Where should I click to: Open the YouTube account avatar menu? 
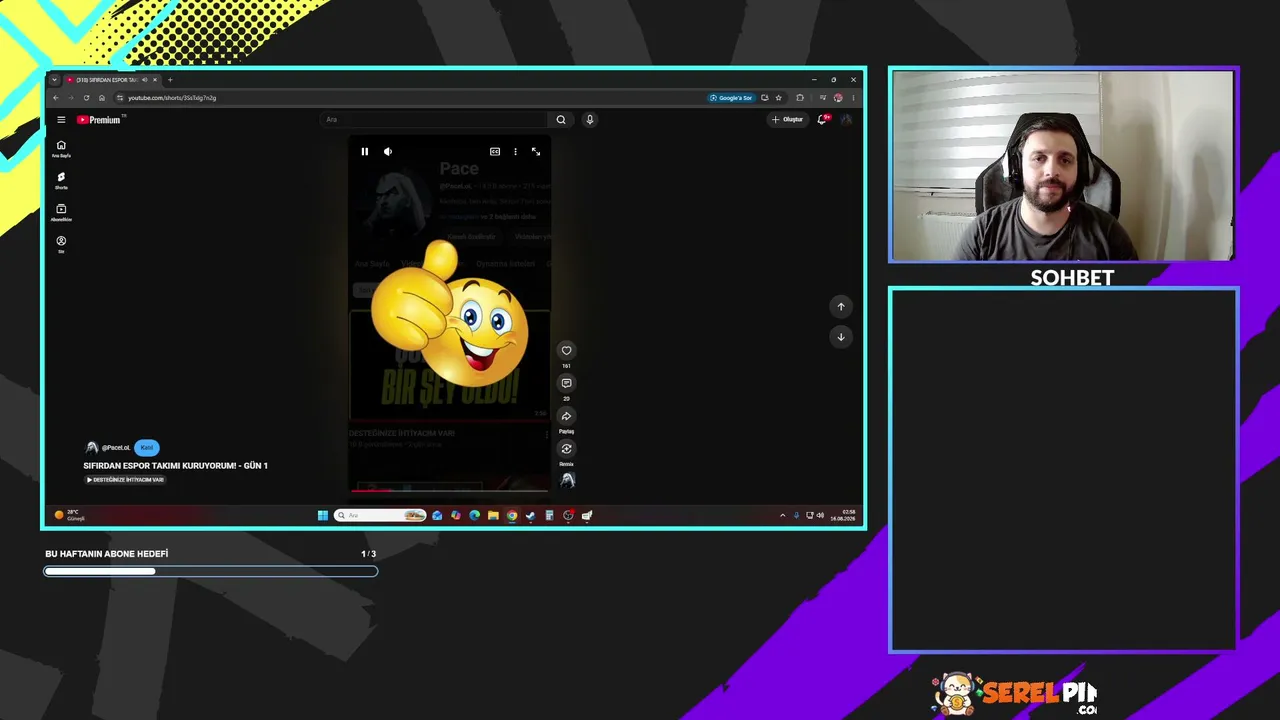coord(846,120)
